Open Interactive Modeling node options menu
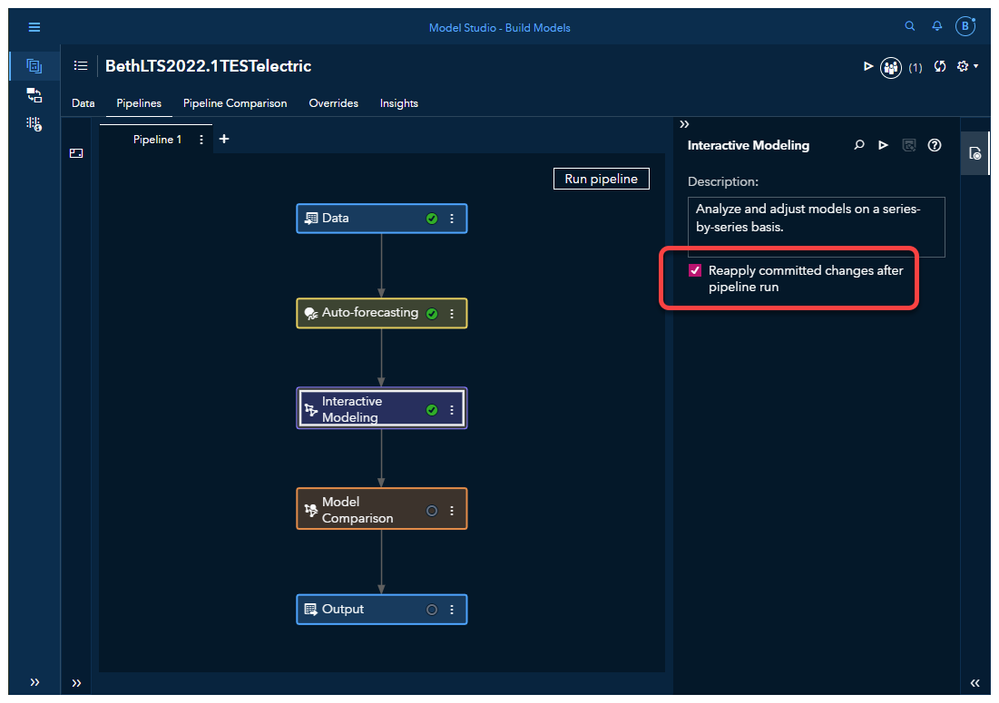This screenshot has width=999, height=703. 452,410
